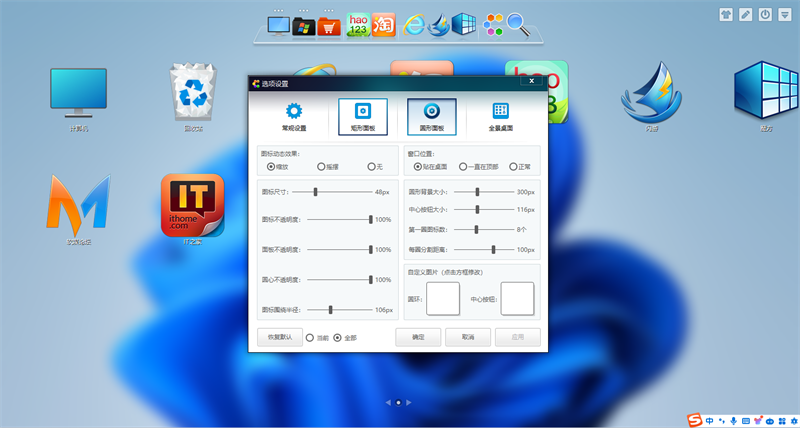This screenshot has width=800, height=428.
Task: Click the desktop page indicator dot
Action: pyautogui.click(x=398, y=402)
